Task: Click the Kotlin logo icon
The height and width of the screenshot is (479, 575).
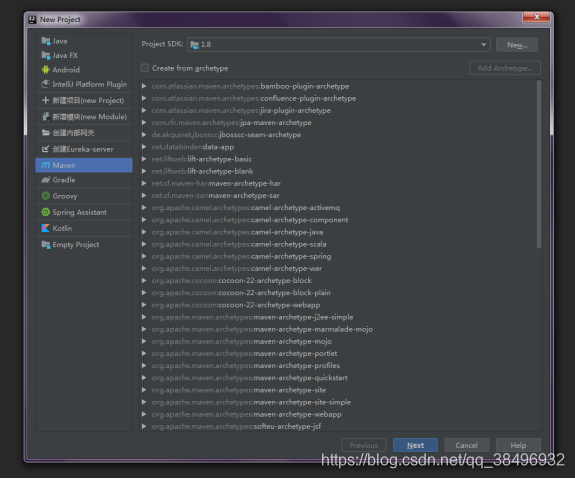Action: click(x=45, y=228)
